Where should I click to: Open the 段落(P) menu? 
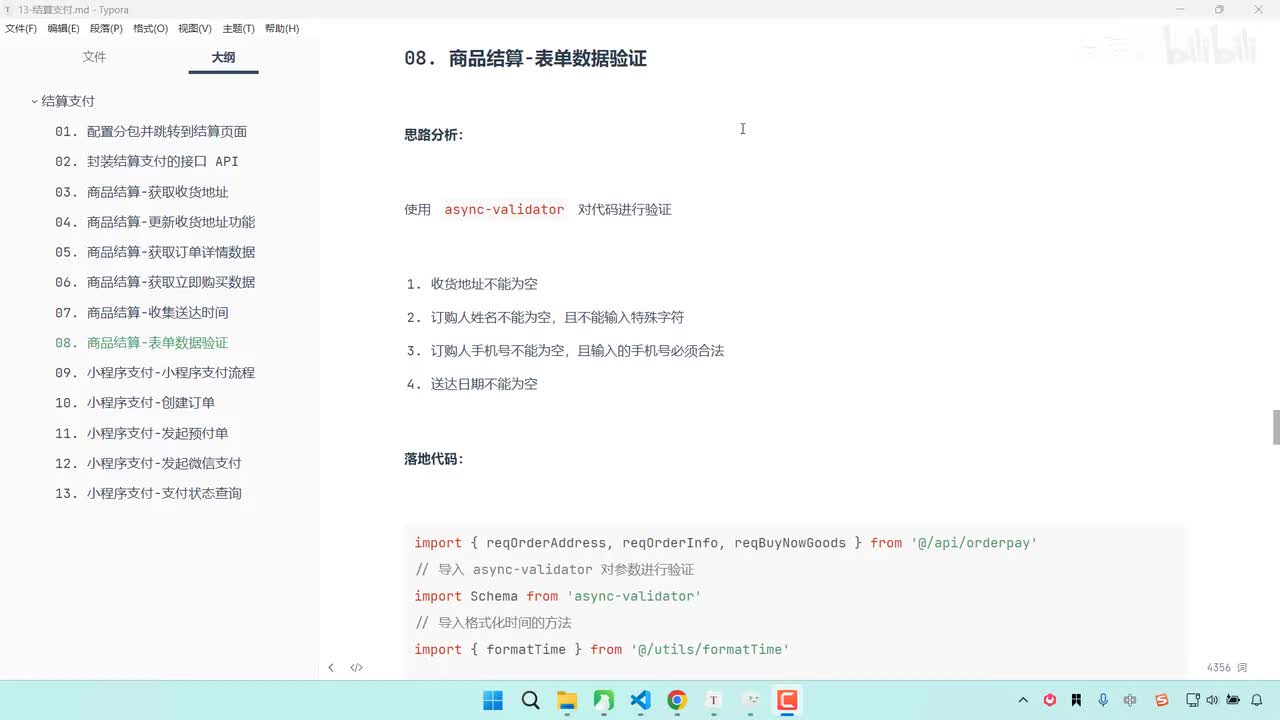pyautogui.click(x=107, y=29)
